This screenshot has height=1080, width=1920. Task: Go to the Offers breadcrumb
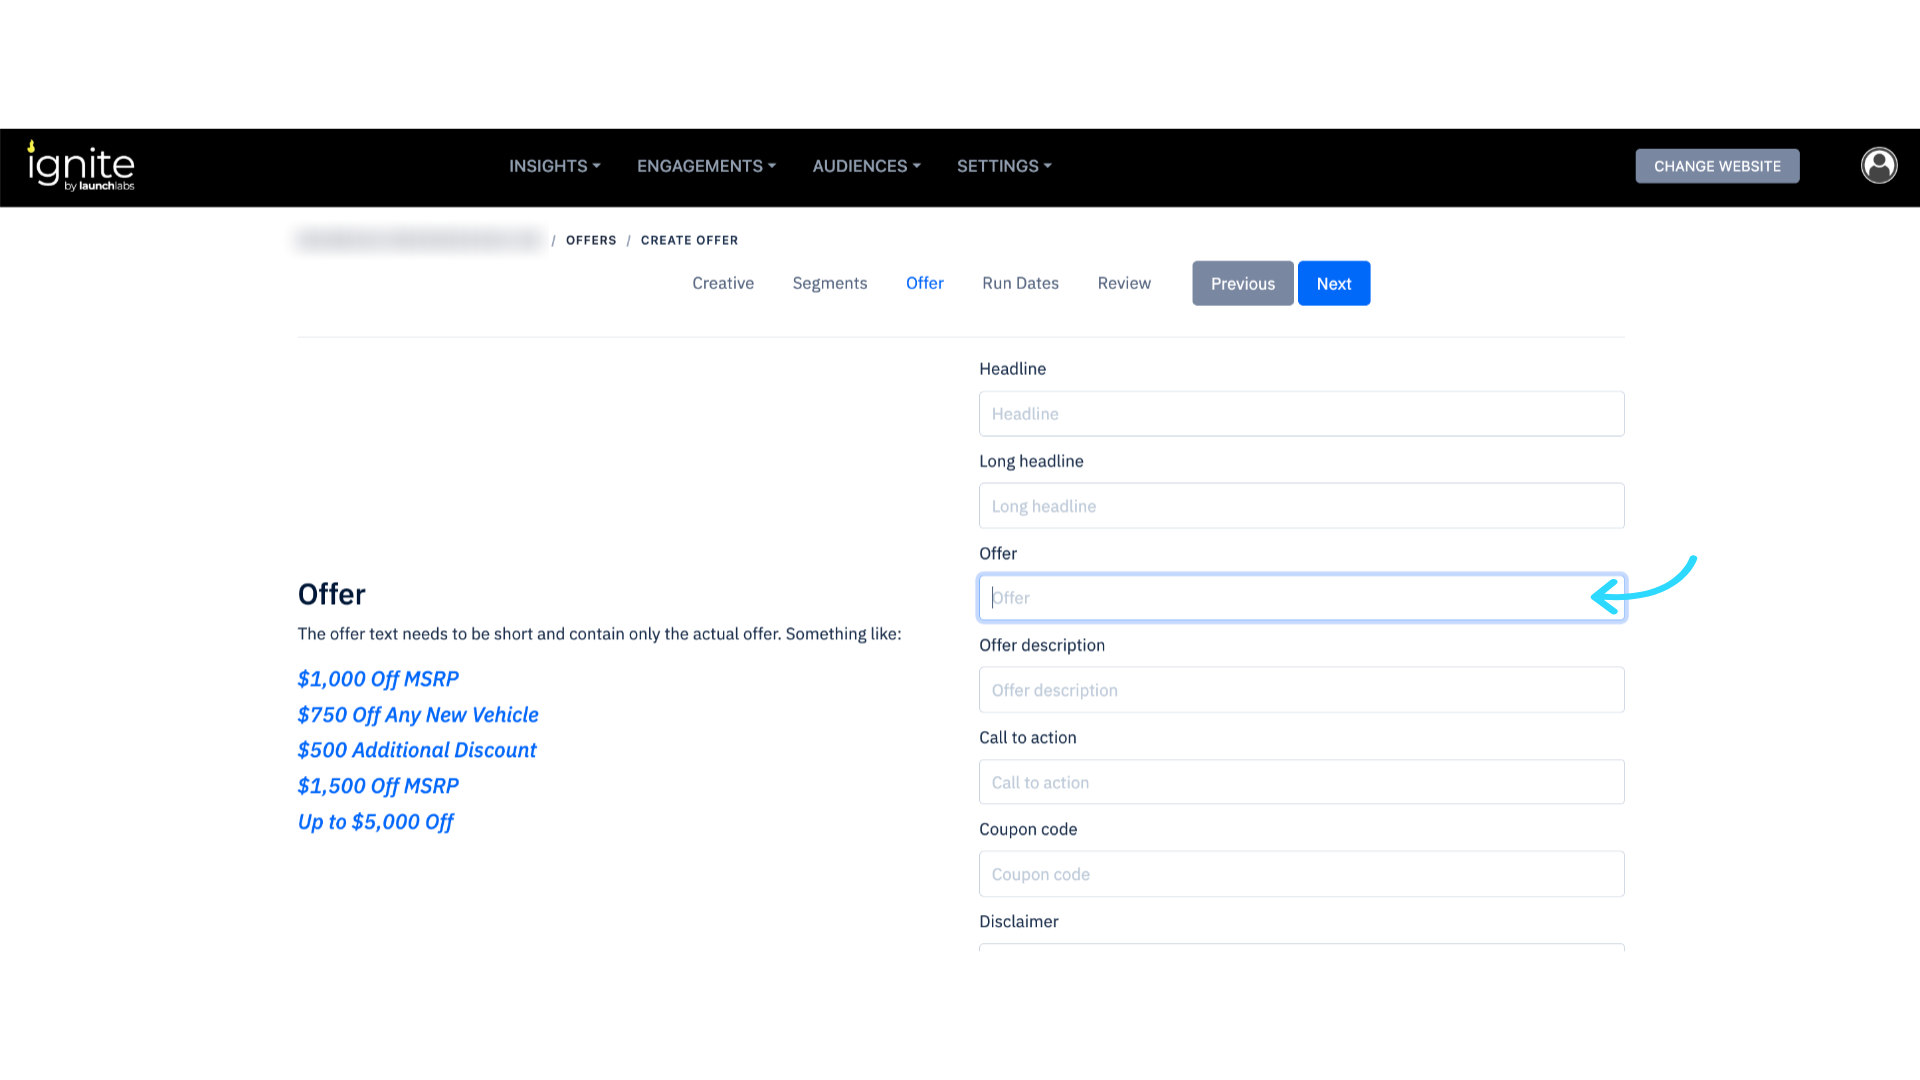(x=591, y=240)
